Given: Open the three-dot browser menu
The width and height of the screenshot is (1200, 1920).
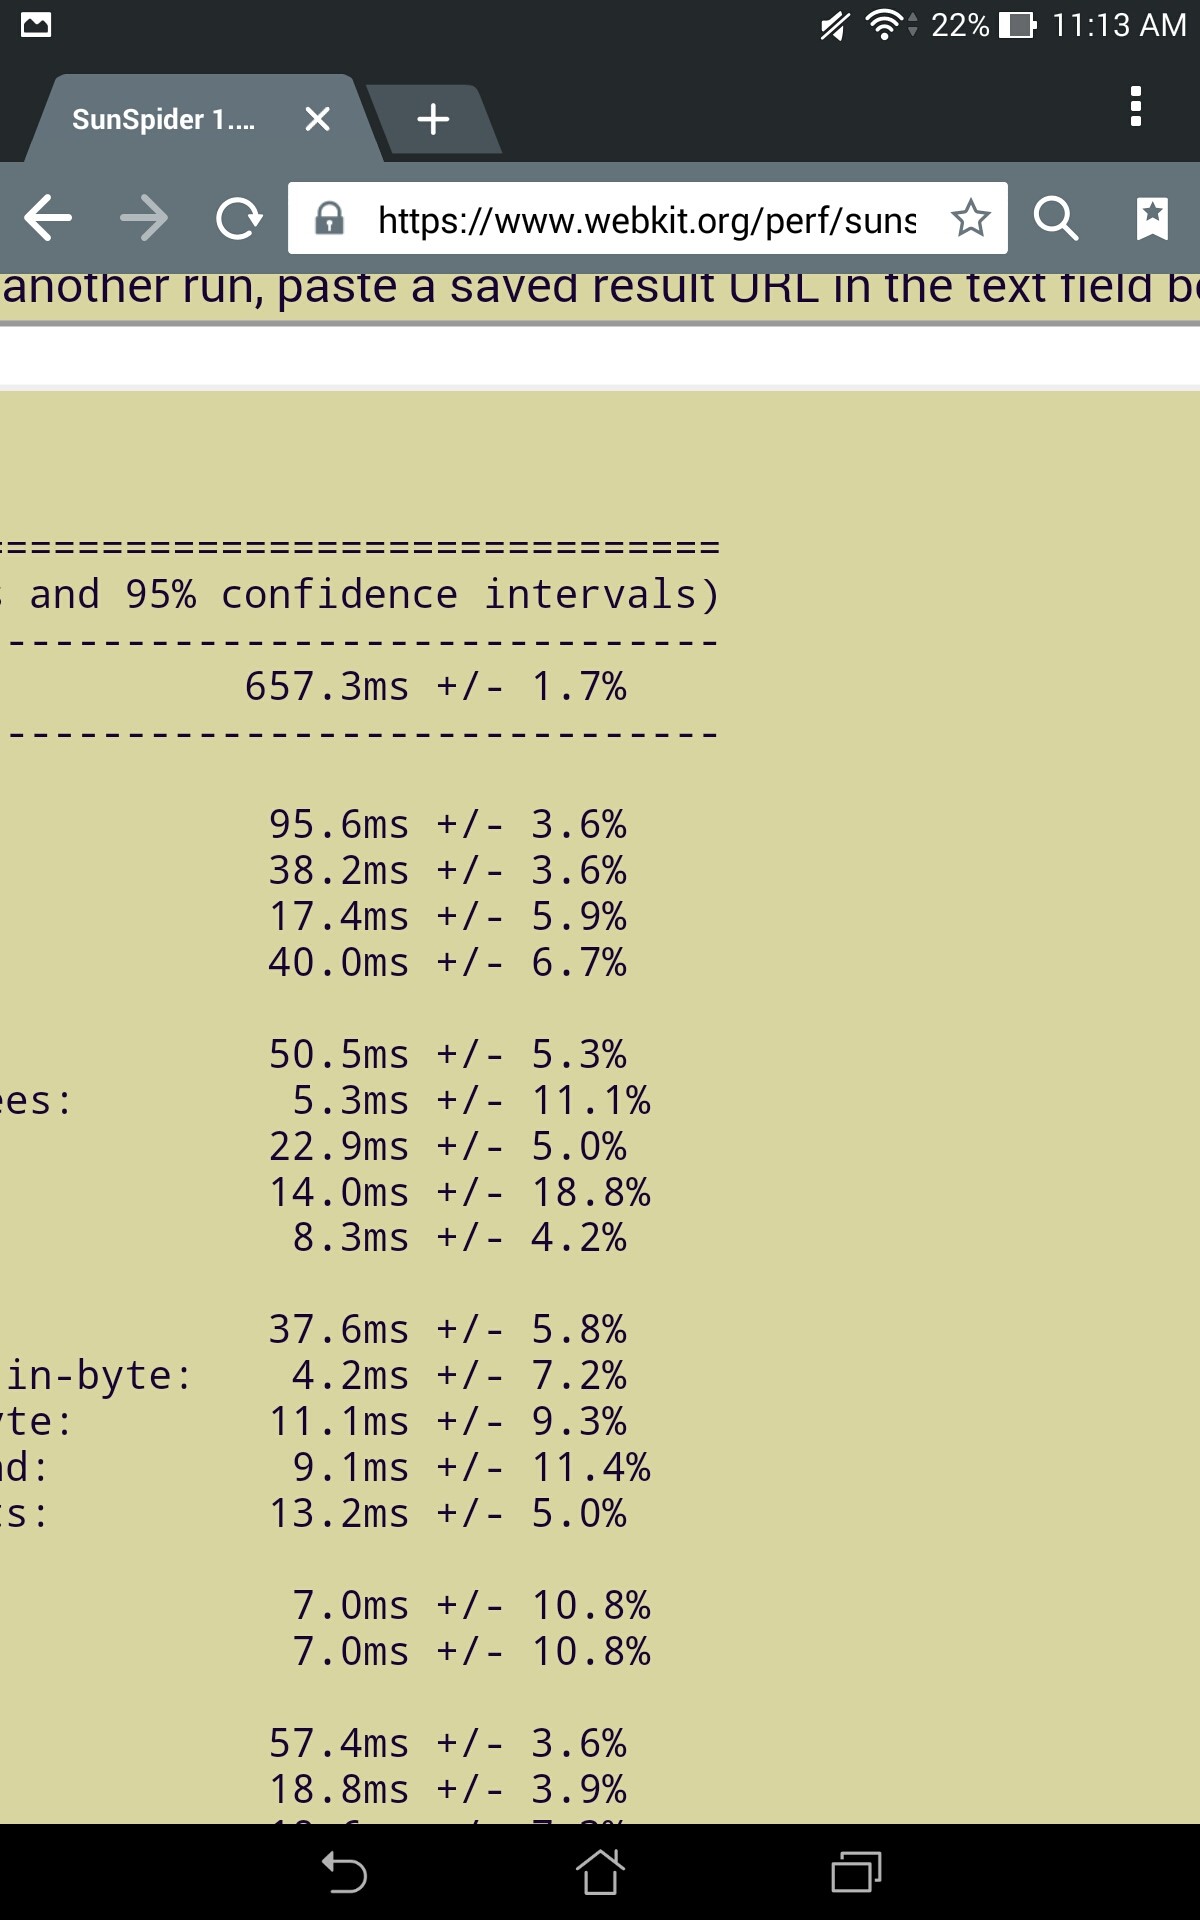Looking at the screenshot, I should [1135, 106].
